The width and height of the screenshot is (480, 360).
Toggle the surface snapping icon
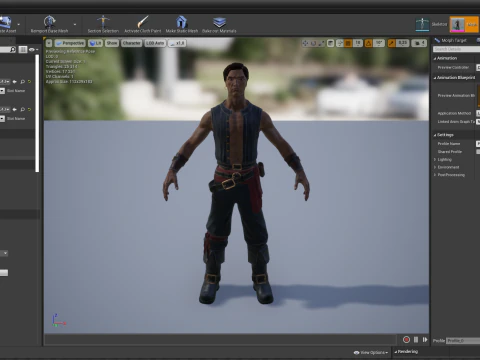tap(340, 43)
